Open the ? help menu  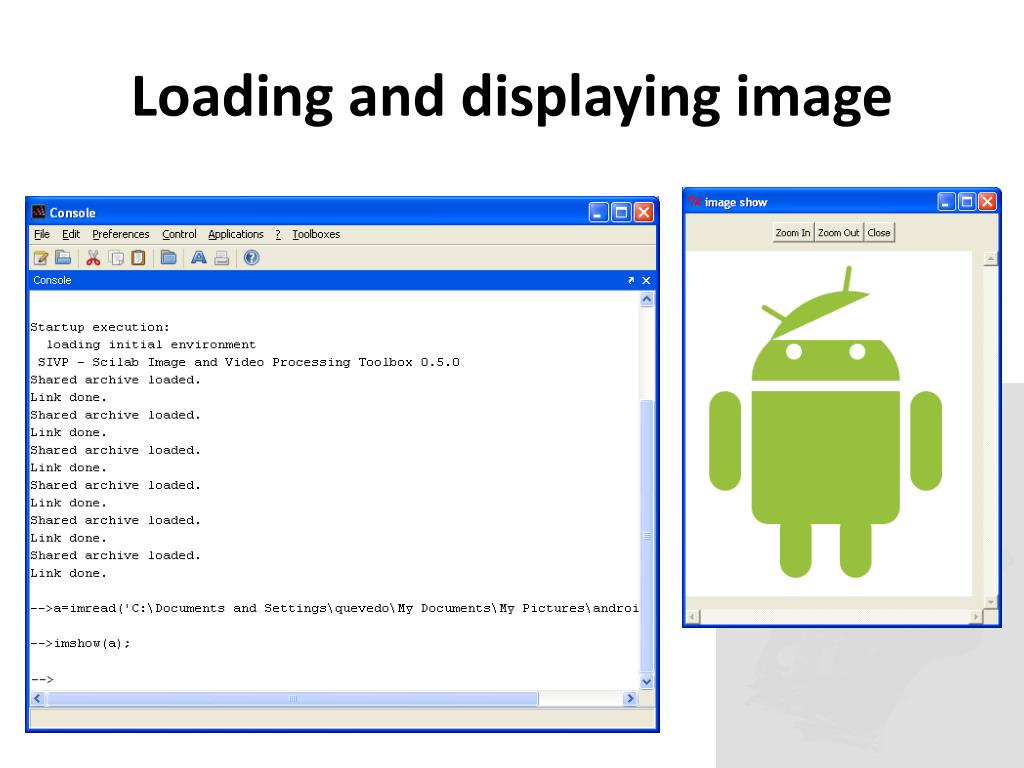tap(278, 234)
